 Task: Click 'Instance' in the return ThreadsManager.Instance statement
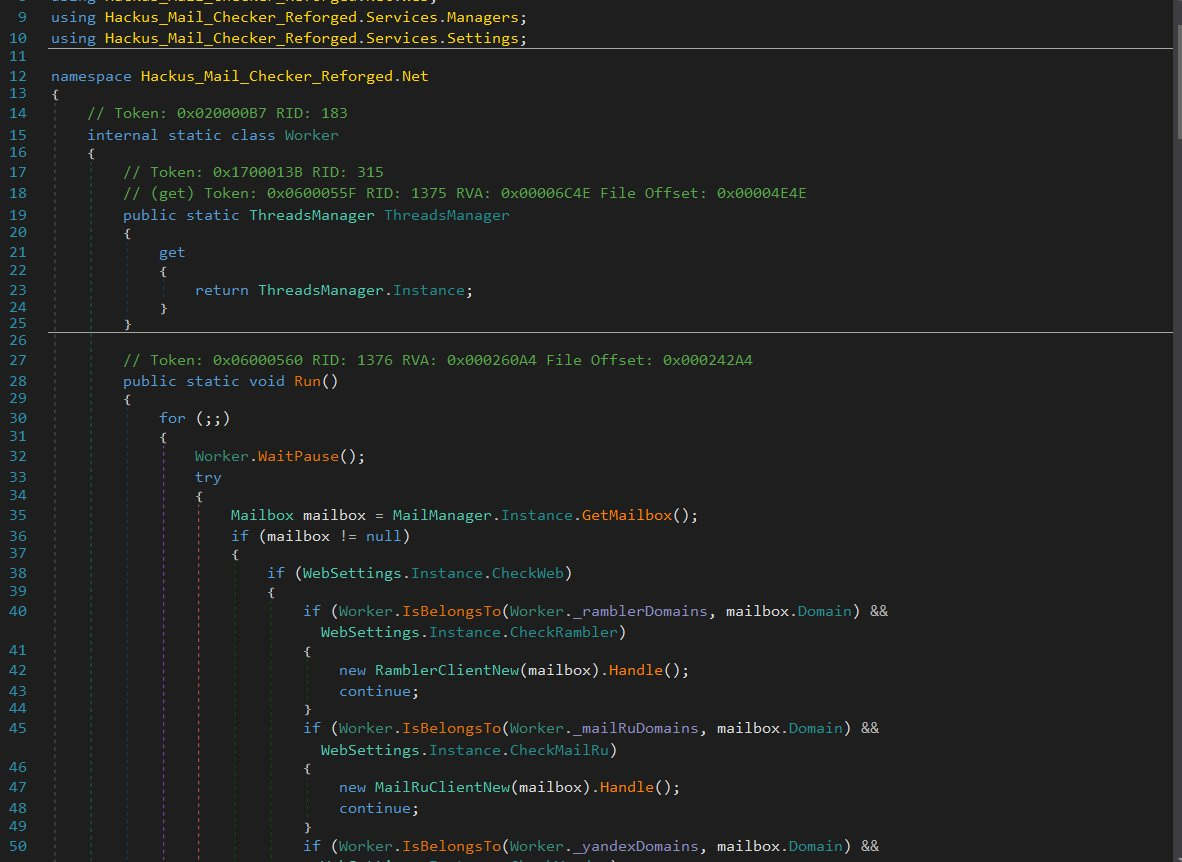point(429,290)
